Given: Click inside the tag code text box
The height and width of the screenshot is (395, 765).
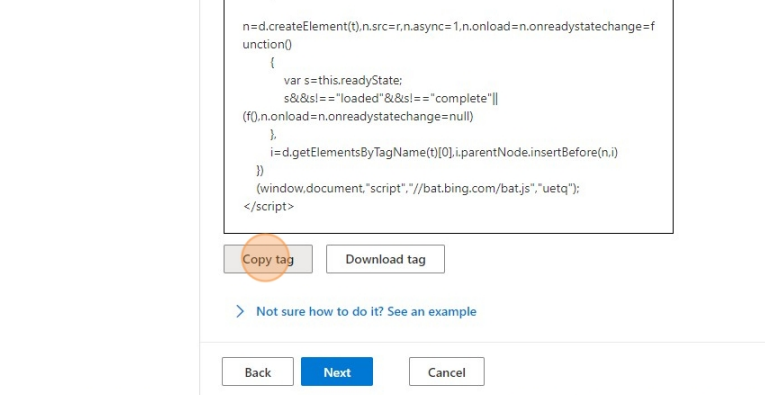Looking at the screenshot, I should click(x=448, y=116).
